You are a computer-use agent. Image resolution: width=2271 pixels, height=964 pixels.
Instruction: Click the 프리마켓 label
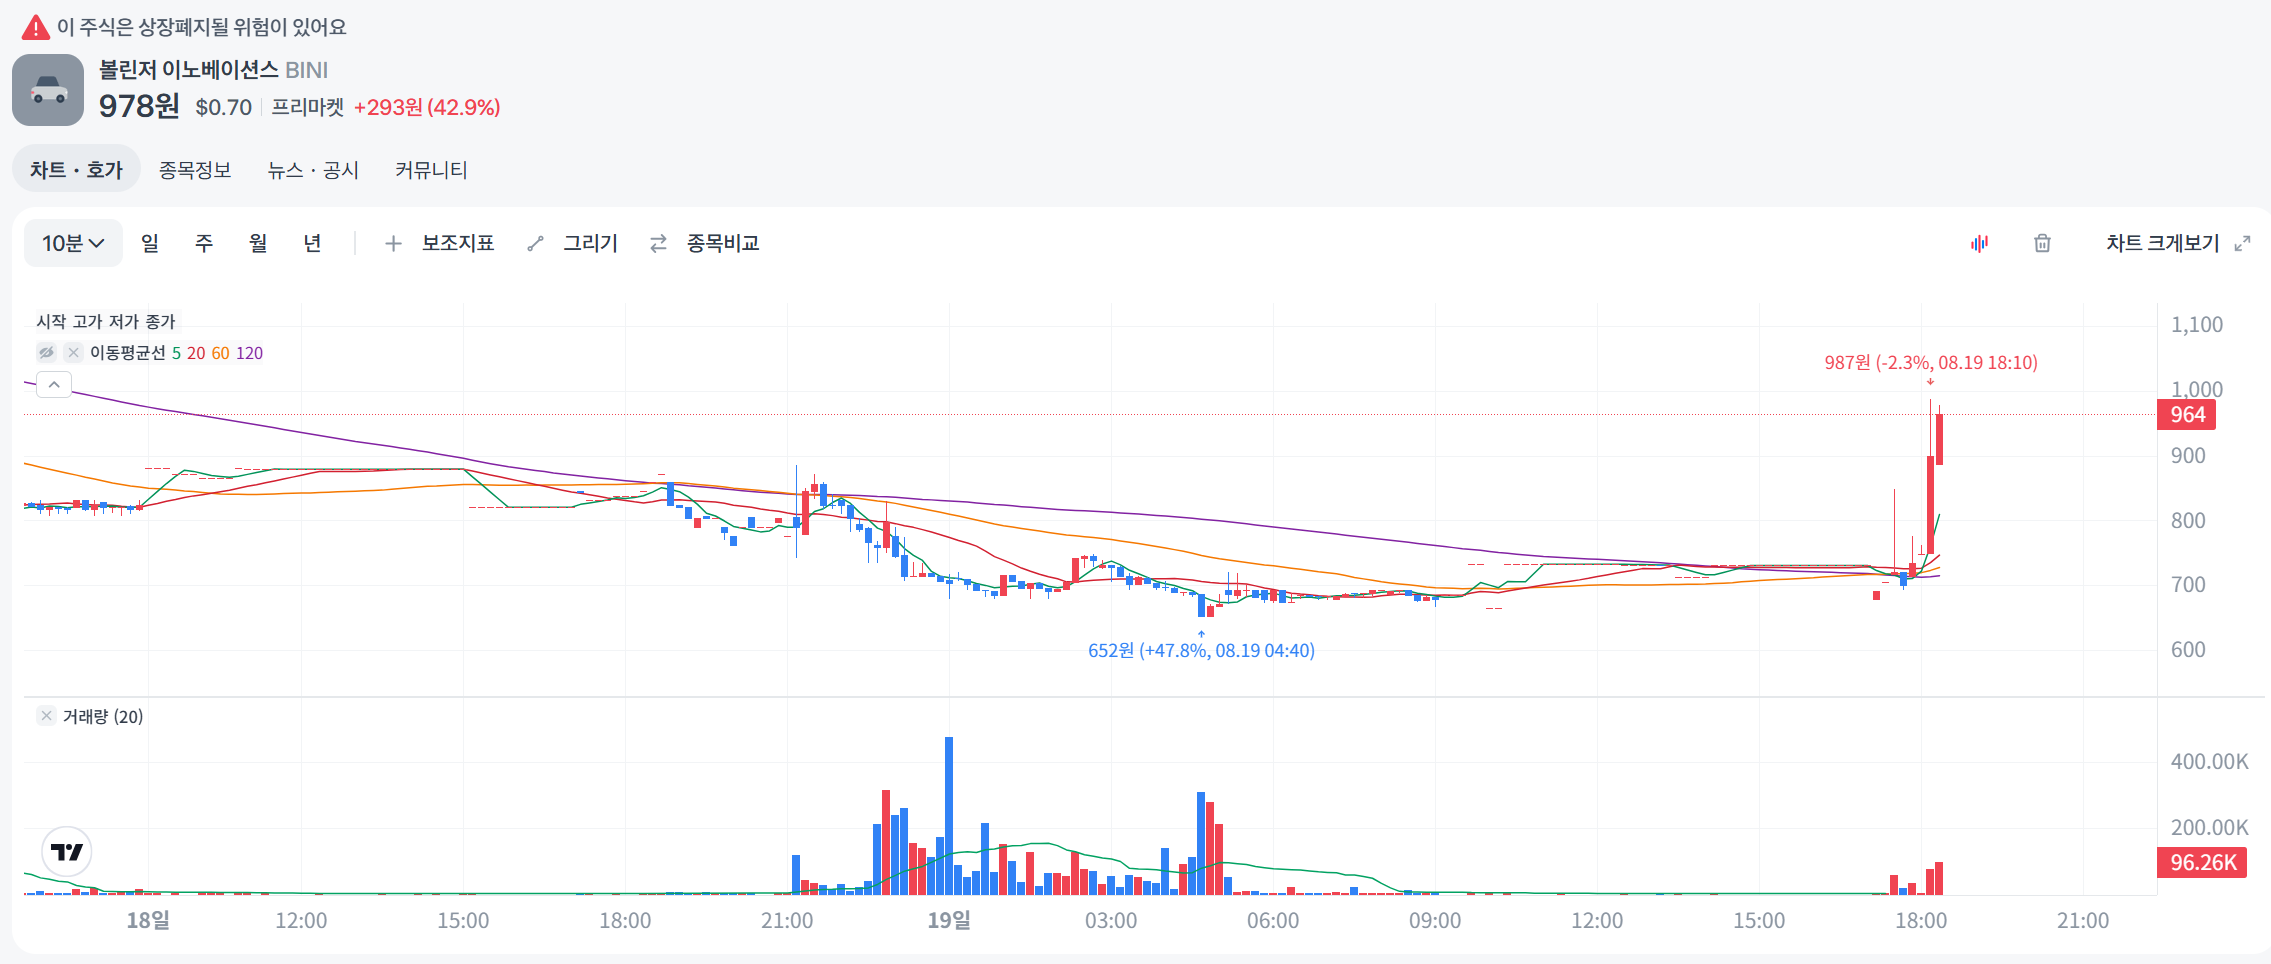coord(308,107)
